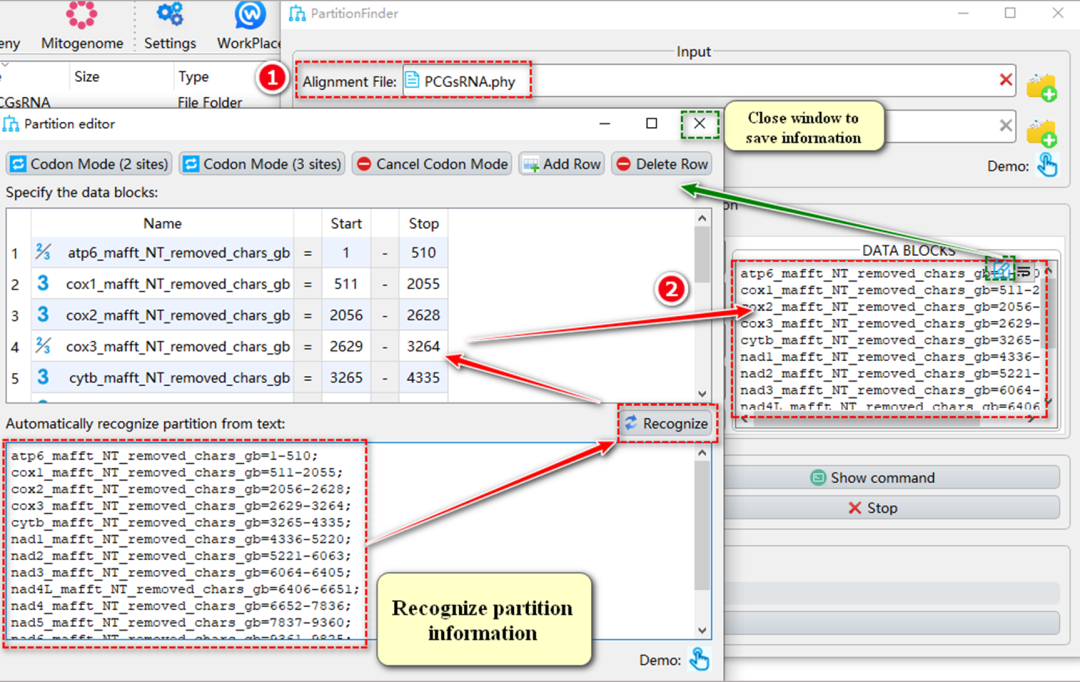
Task: Enable Codon Mode (3 sites)
Action: (262, 164)
